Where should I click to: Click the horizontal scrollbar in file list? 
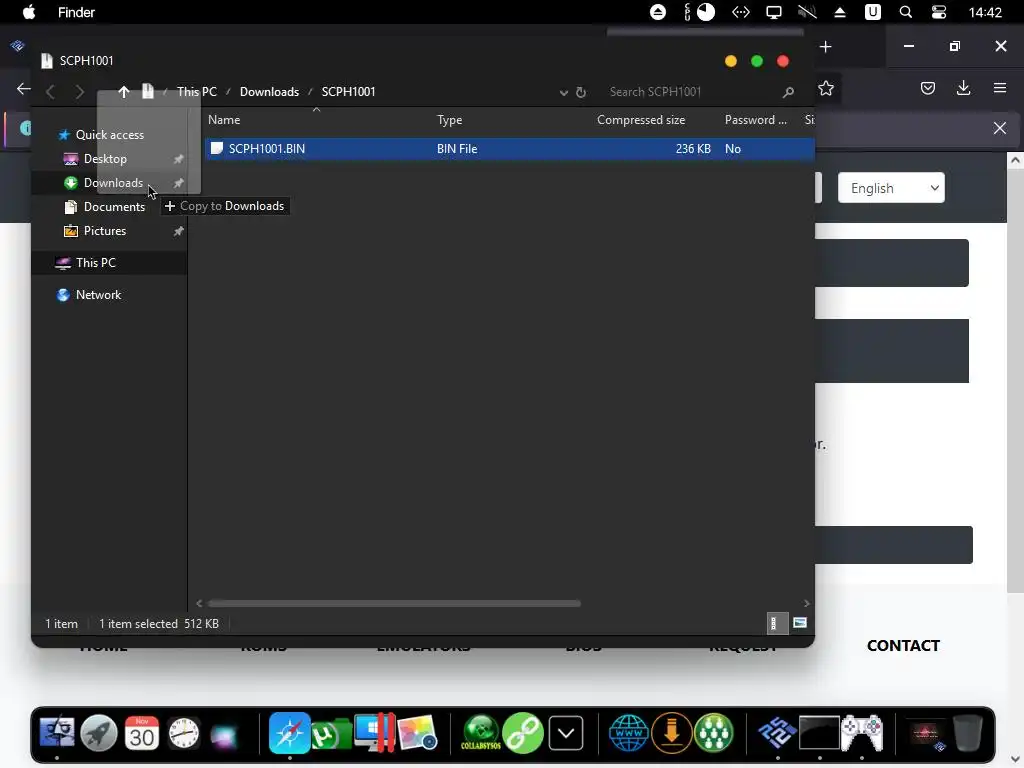tap(394, 603)
